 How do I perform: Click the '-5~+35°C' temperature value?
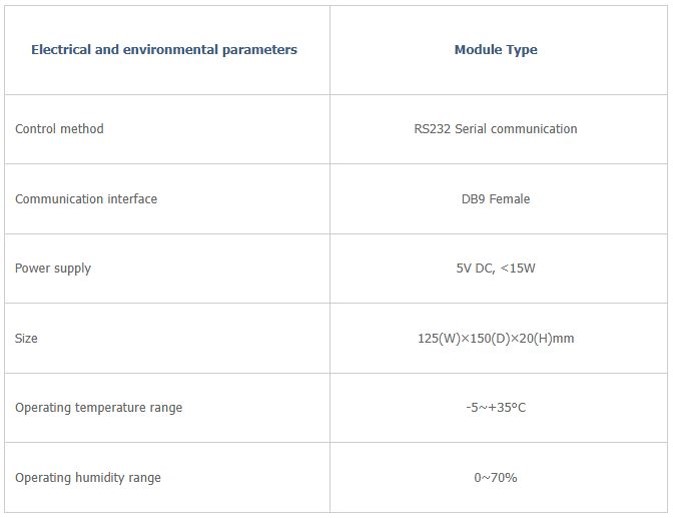pos(495,407)
